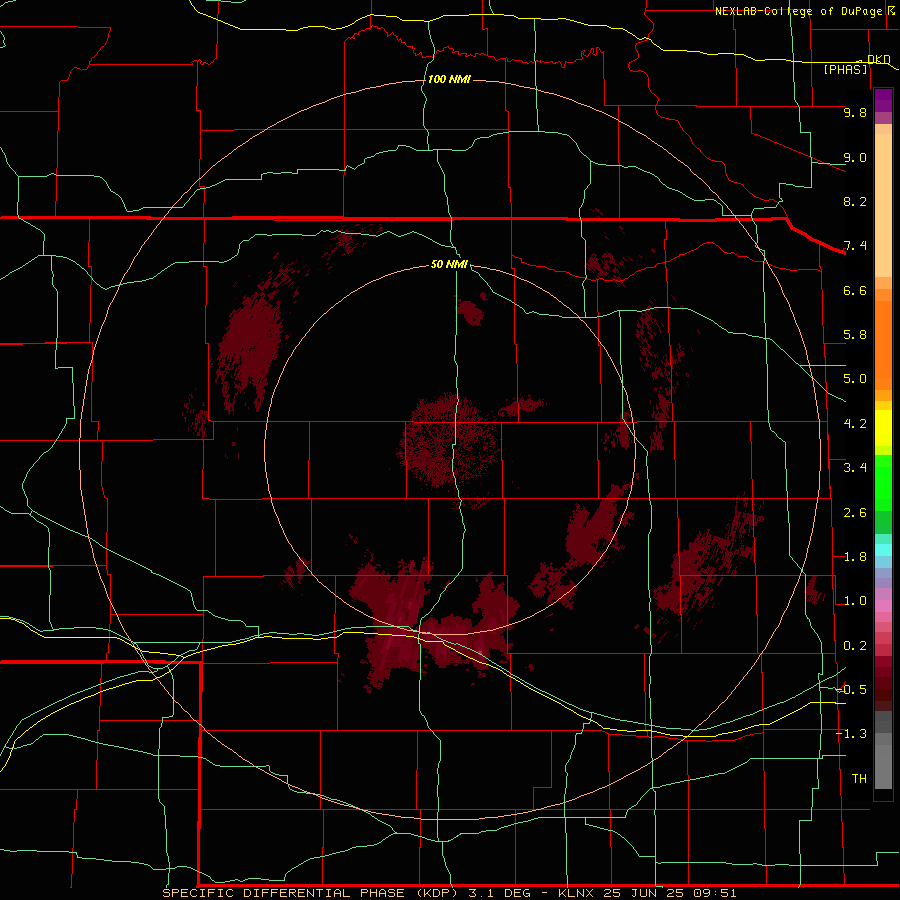Click the 9.0 color scale value
The image size is (900, 900).
(855, 157)
